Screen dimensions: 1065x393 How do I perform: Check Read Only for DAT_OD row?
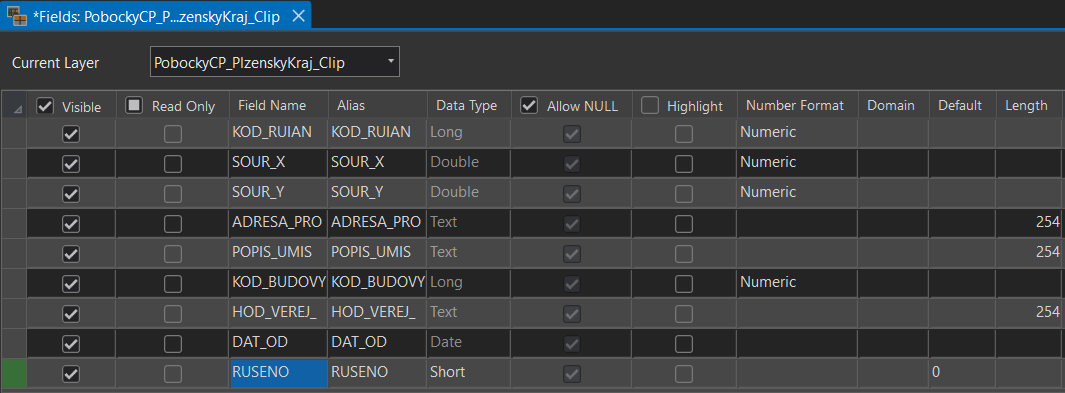coord(173,343)
